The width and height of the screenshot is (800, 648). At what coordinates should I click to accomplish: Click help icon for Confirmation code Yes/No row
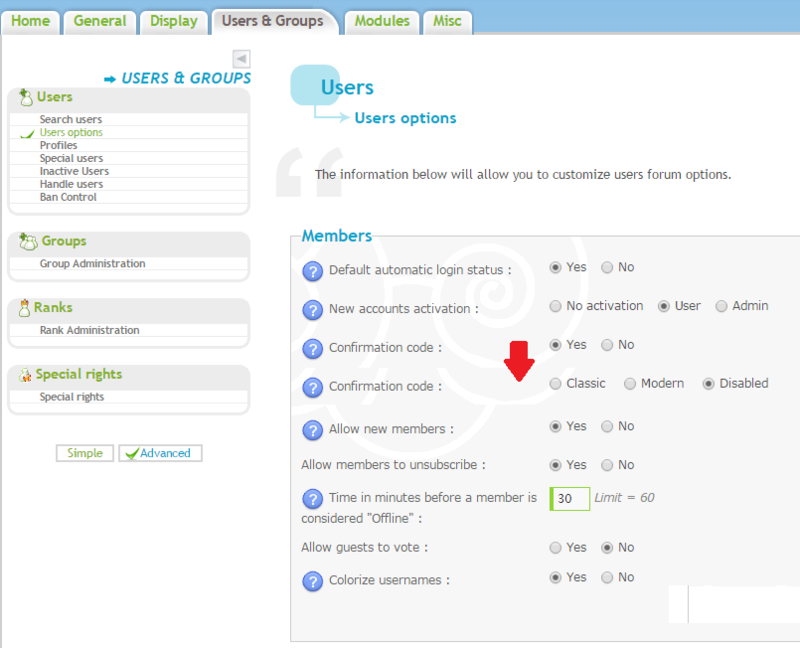[x=312, y=349]
